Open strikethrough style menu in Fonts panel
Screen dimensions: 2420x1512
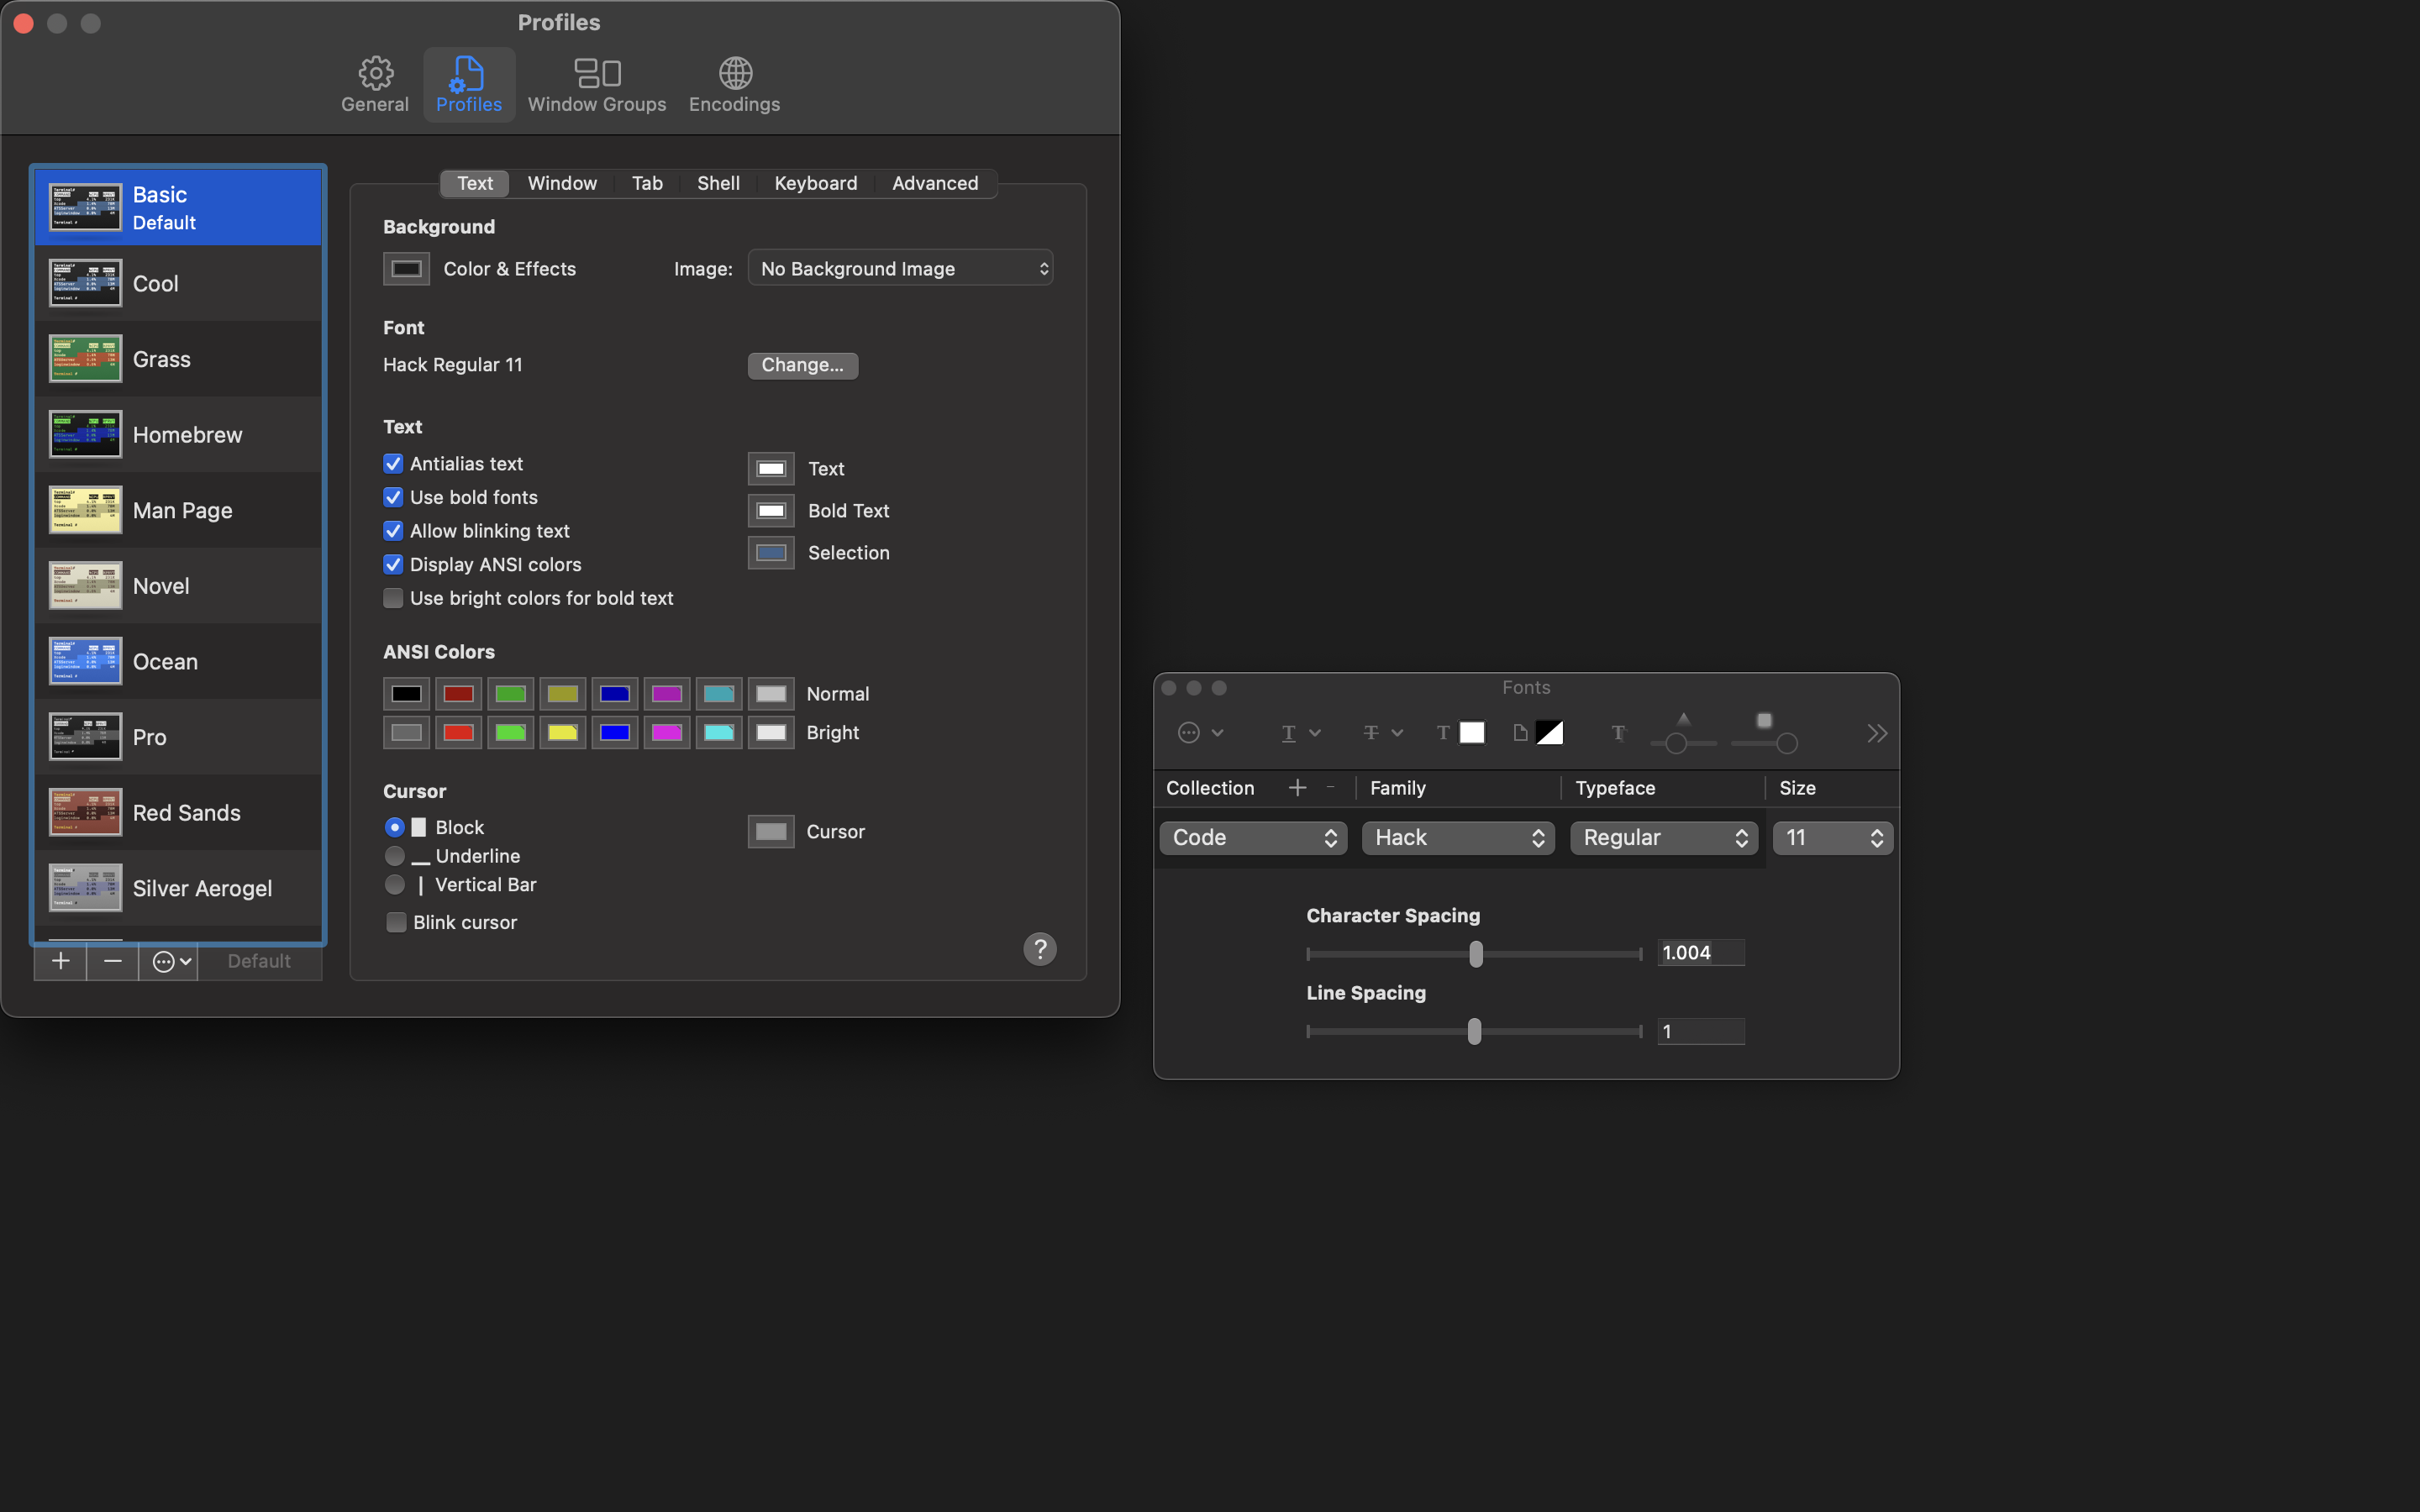(1383, 733)
